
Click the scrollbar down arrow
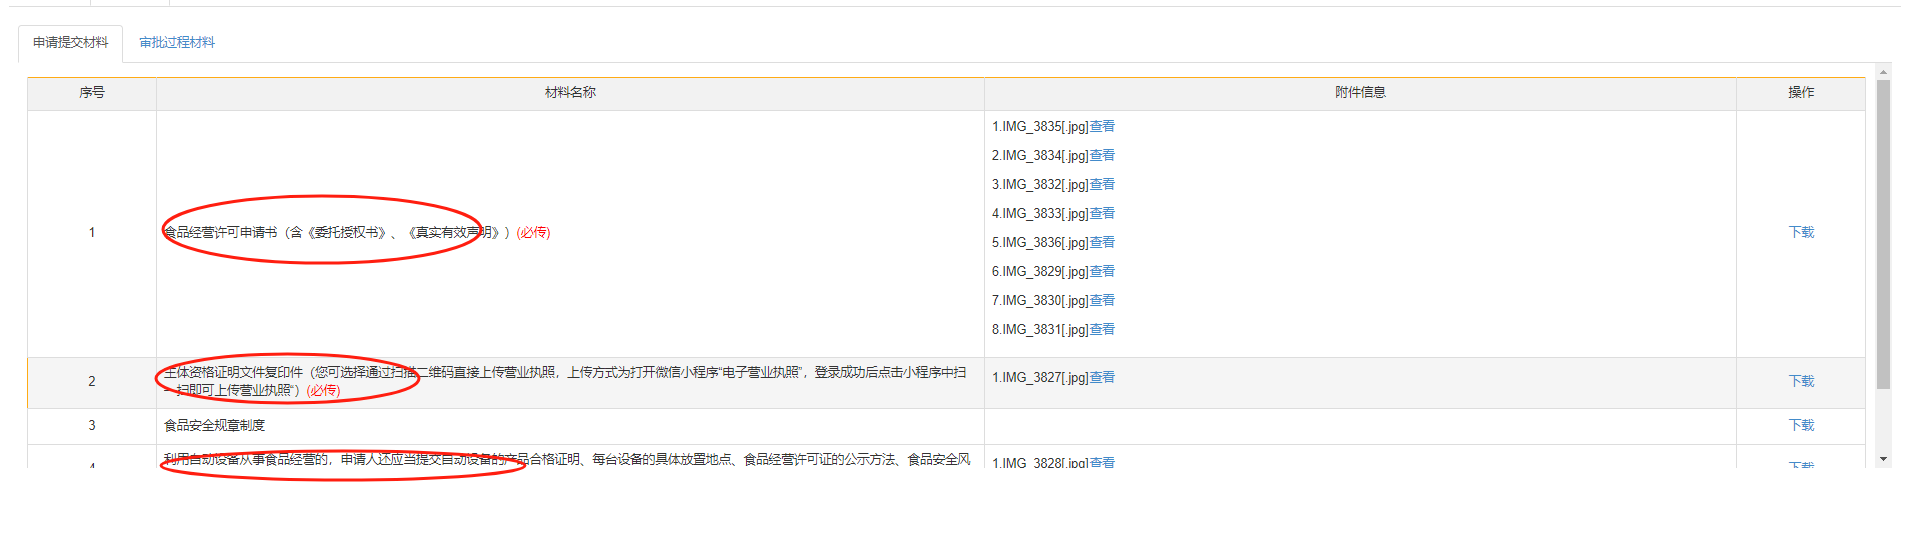[x=1883, y=459]
